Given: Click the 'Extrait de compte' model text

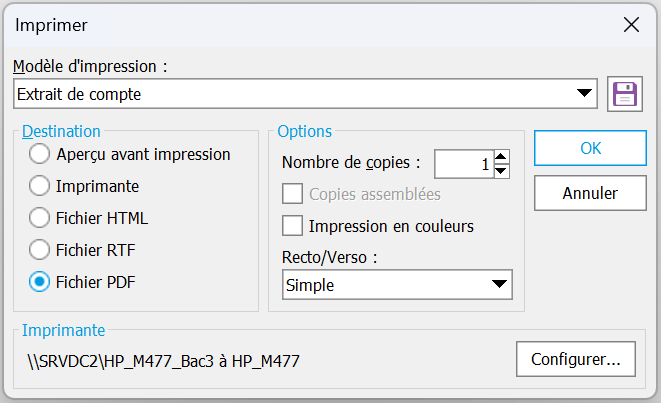Looking at the screenshot, I should 78,95.
